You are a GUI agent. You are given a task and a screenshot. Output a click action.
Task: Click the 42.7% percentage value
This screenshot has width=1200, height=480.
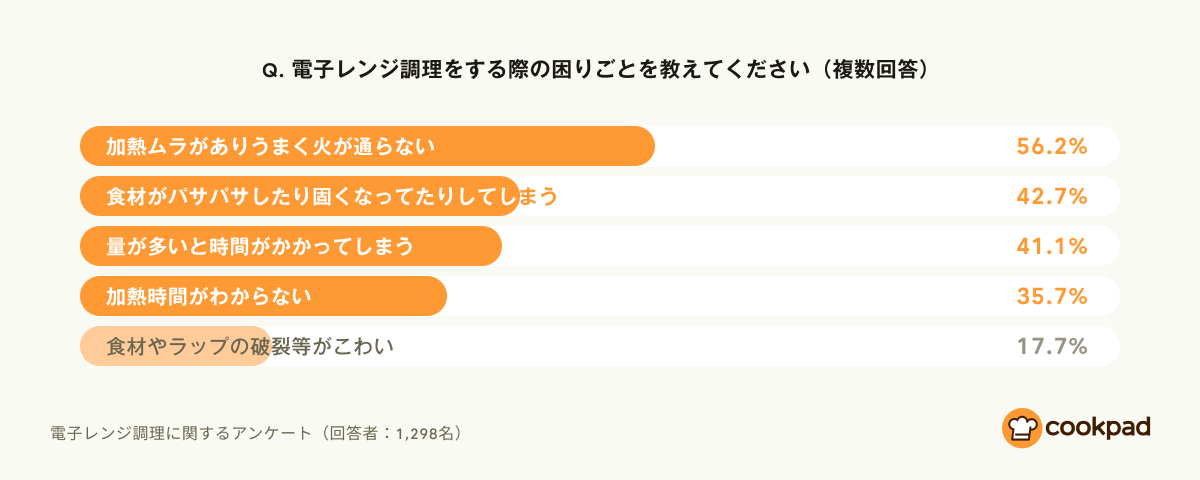pyautogui.click(x=1052, y=196)
